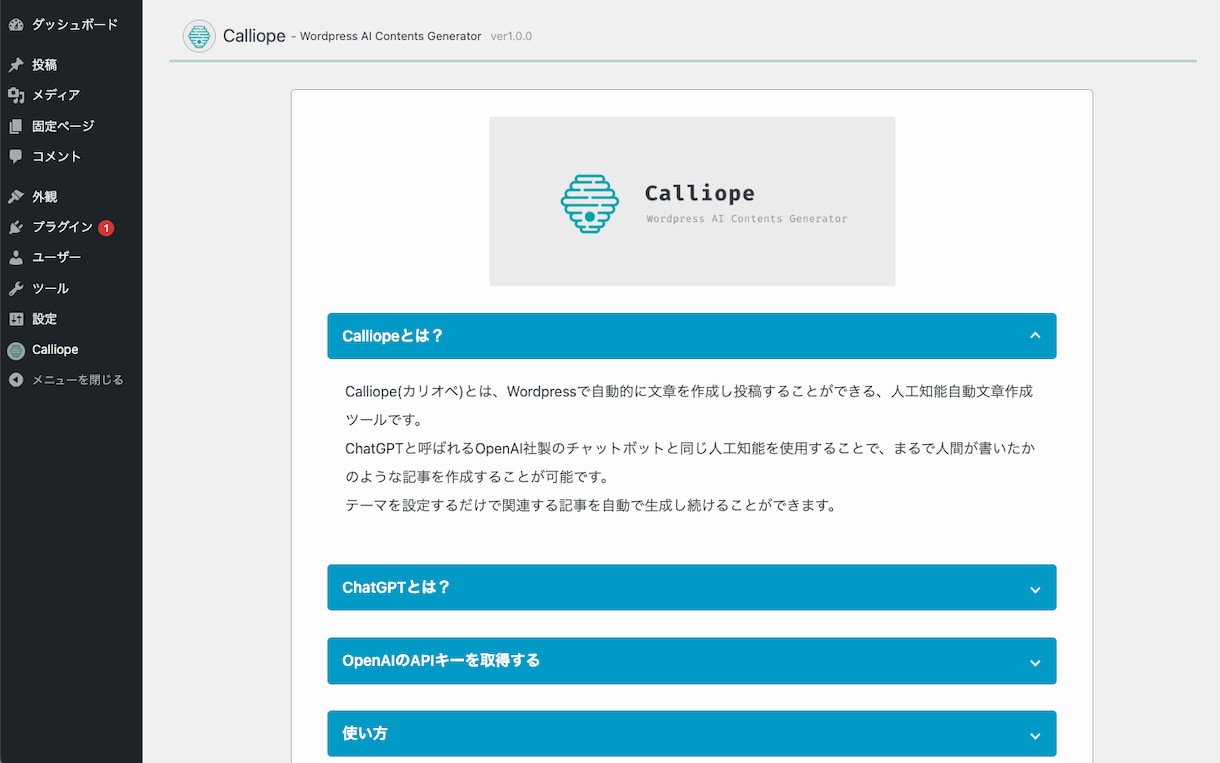1220x763 pixels.
Task: Click the down chevron on 使い方
Action: [x=1035, y=736]
